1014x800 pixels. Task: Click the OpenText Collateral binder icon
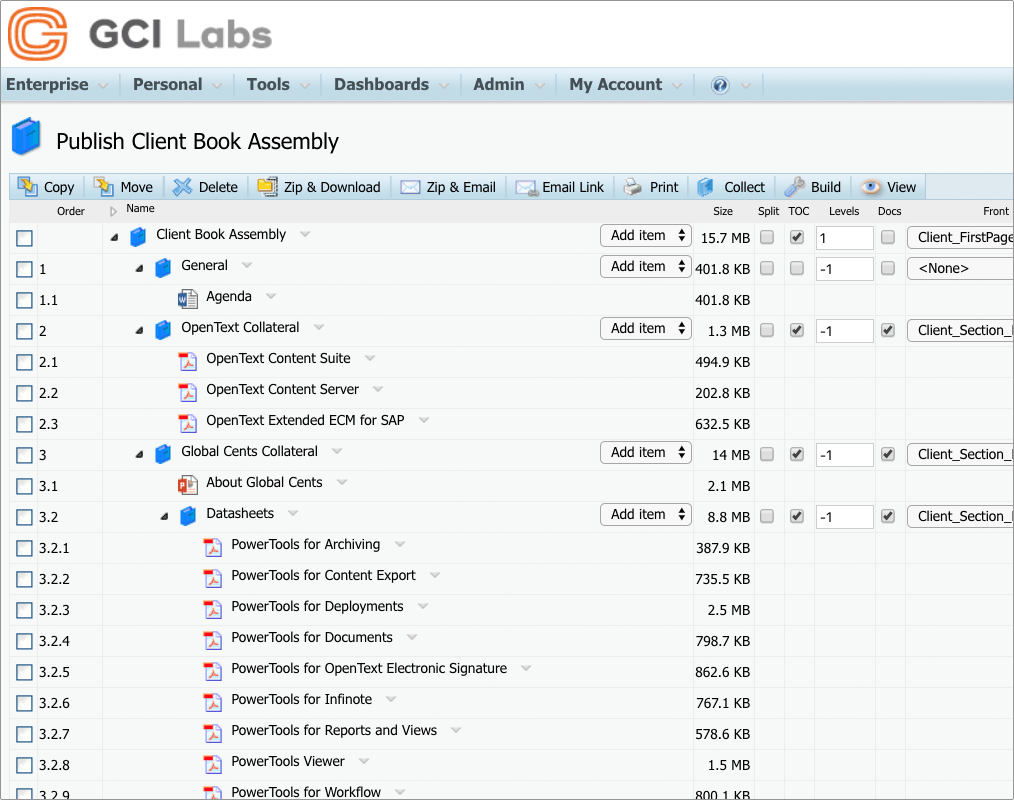(x=163, y=330)
